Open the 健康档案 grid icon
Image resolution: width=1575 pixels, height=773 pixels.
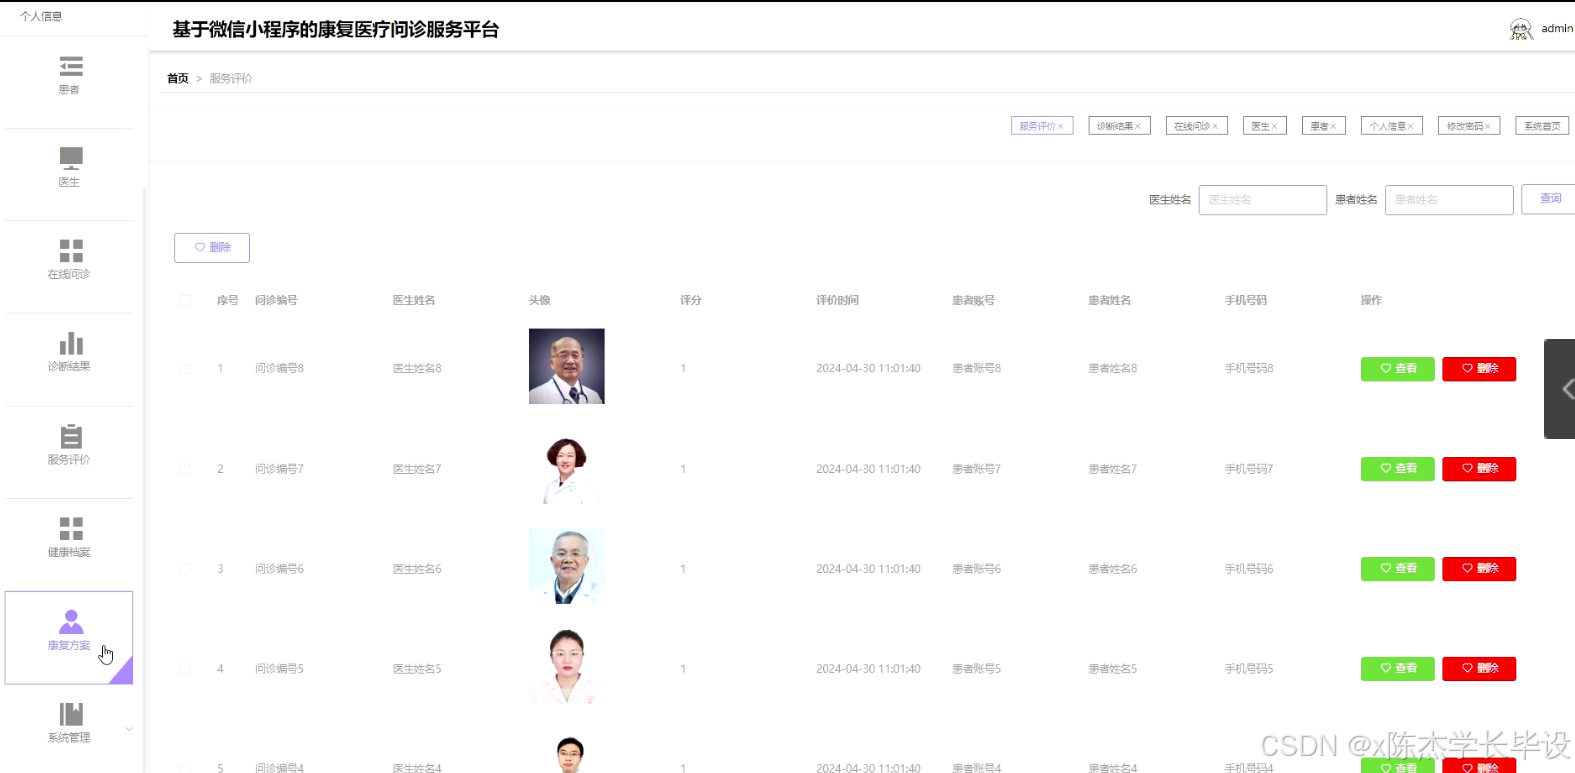71,529
